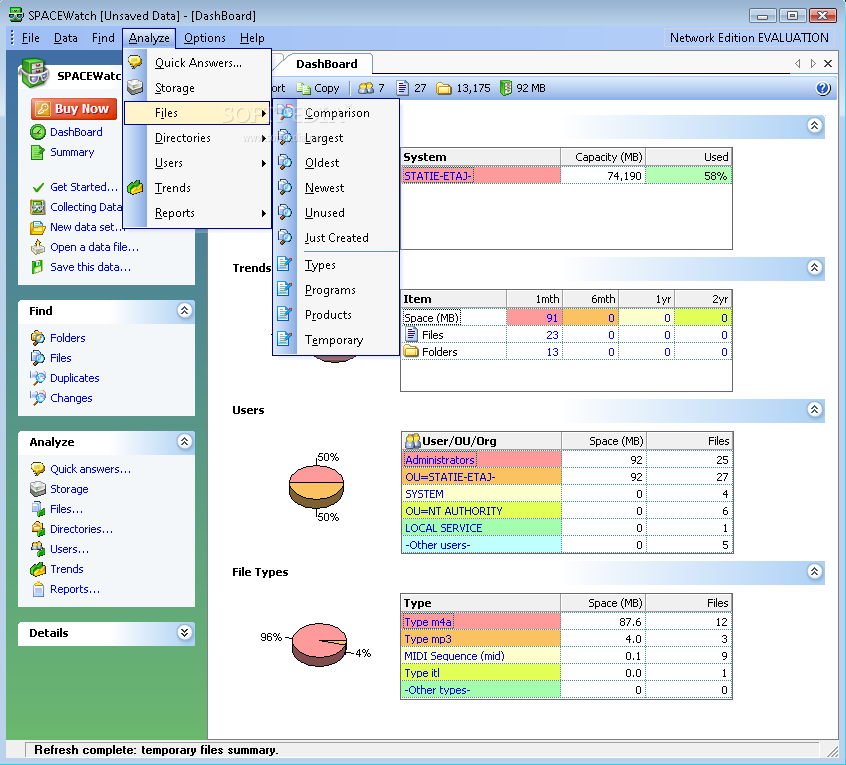The width and height of the screenshot is (846, 765).
Task: Click Find Files icon in sidebar
Action: [x=38, y=358]
